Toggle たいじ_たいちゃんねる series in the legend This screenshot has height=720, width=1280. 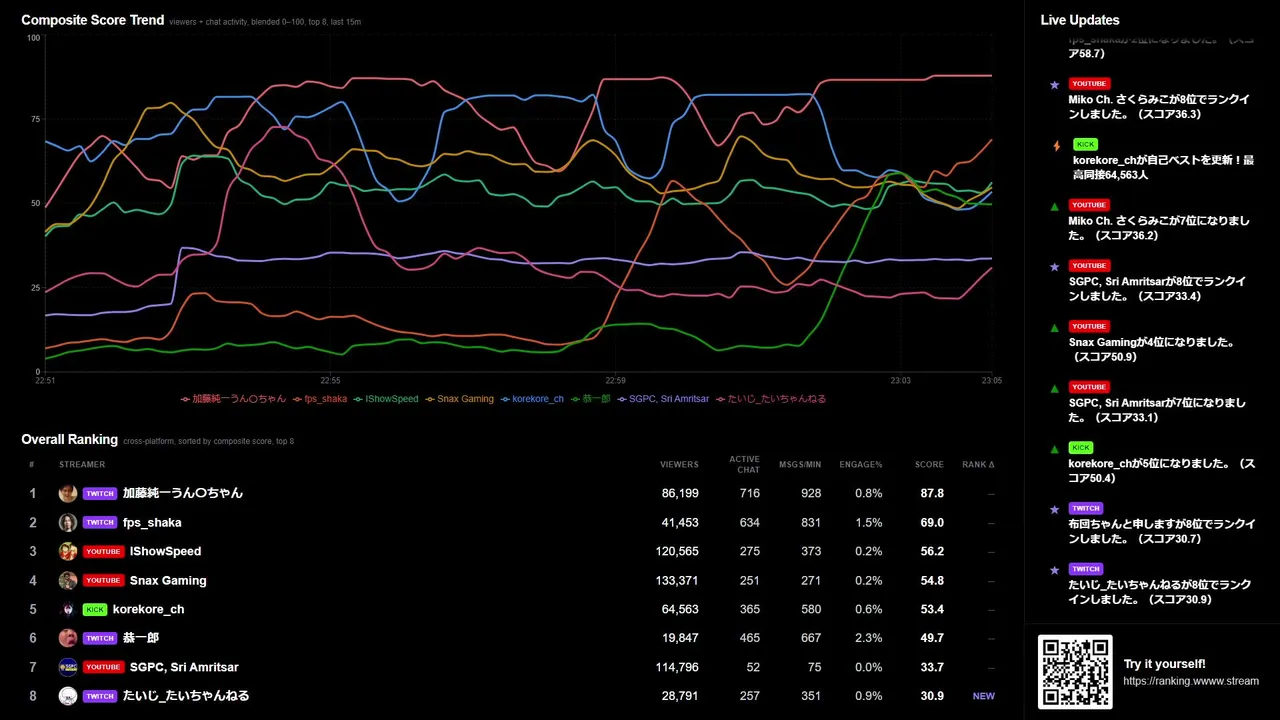[x=771, y=399]
